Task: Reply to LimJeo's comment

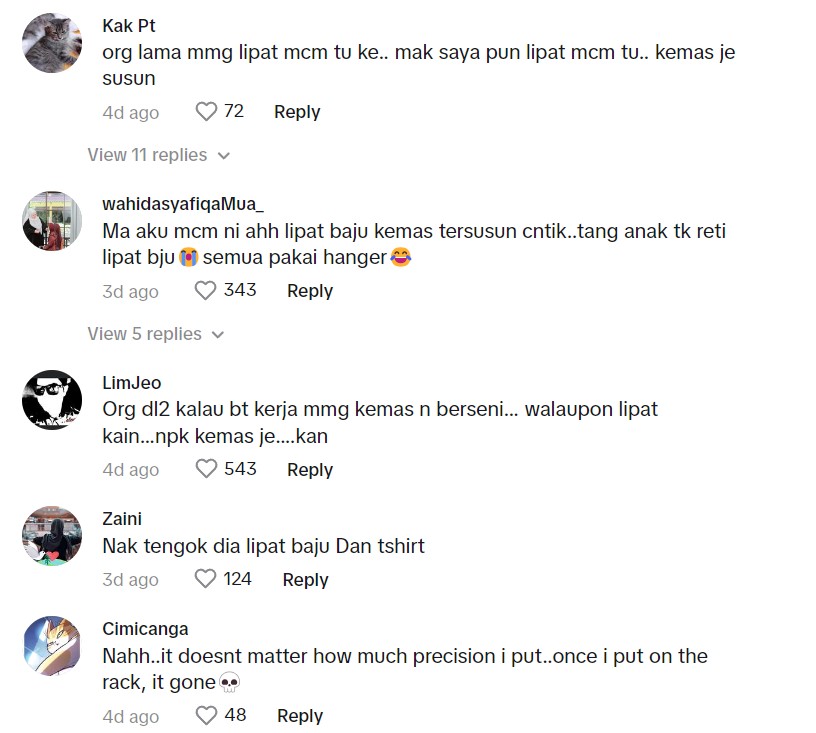Action: click(x=309, y=469)
